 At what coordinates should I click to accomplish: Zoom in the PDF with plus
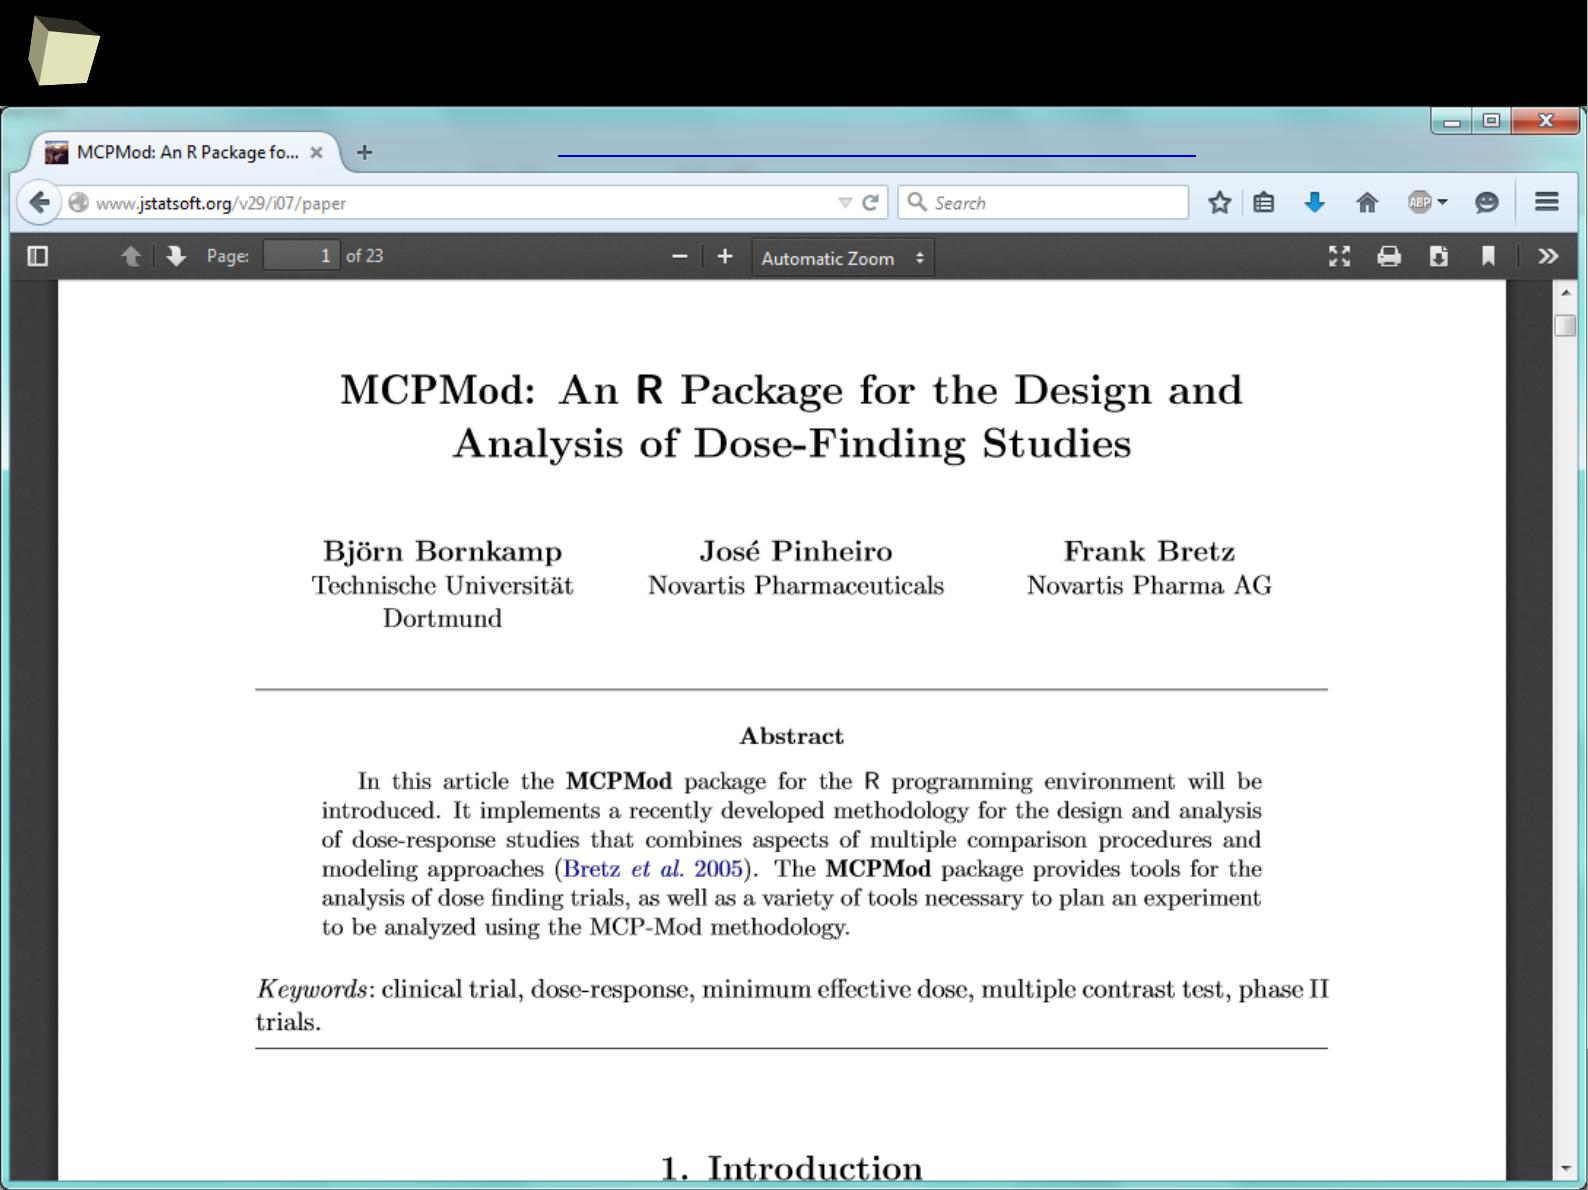[725, 257]
